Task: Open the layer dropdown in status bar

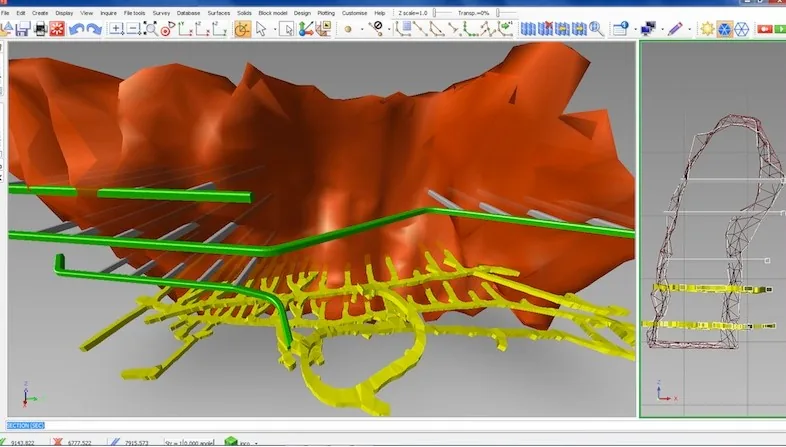Action: pos(256,443)
